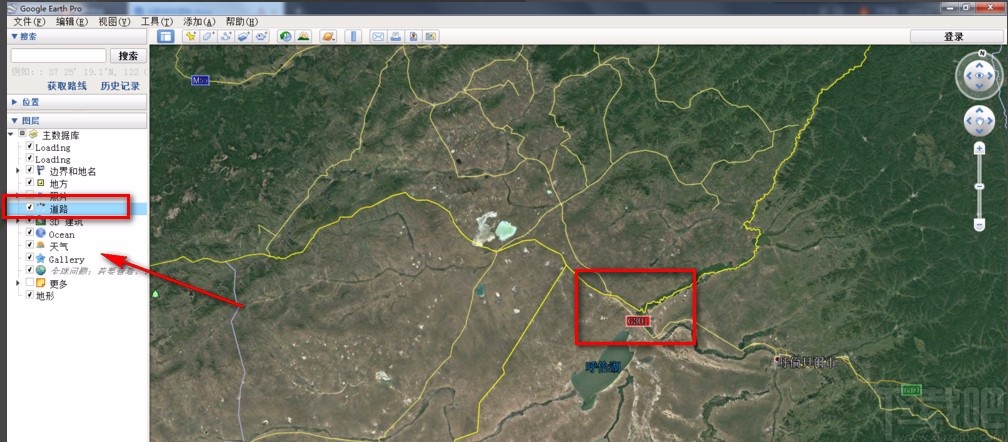The height and width of the screenshot is (442, 1008).
Task: Click the 天气 weather layer icon
Action: (40, 246)
